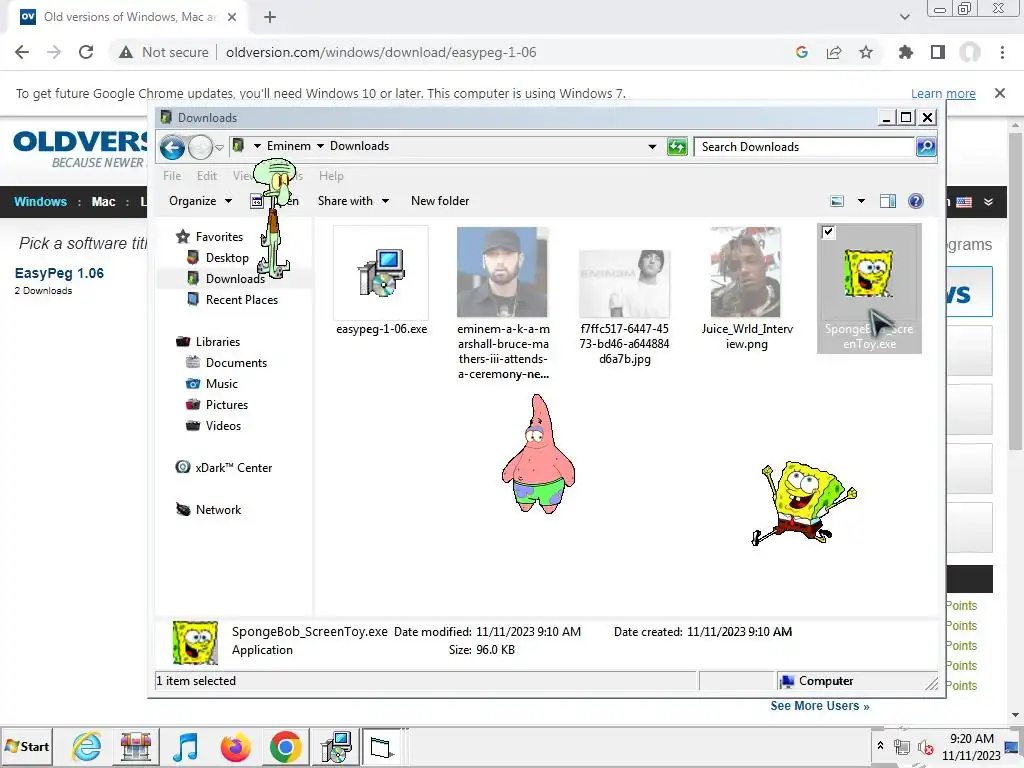Click the SpongeBob icon in the details pane
The height and width of the screenshot is (768, 1024).
point(195,642)
